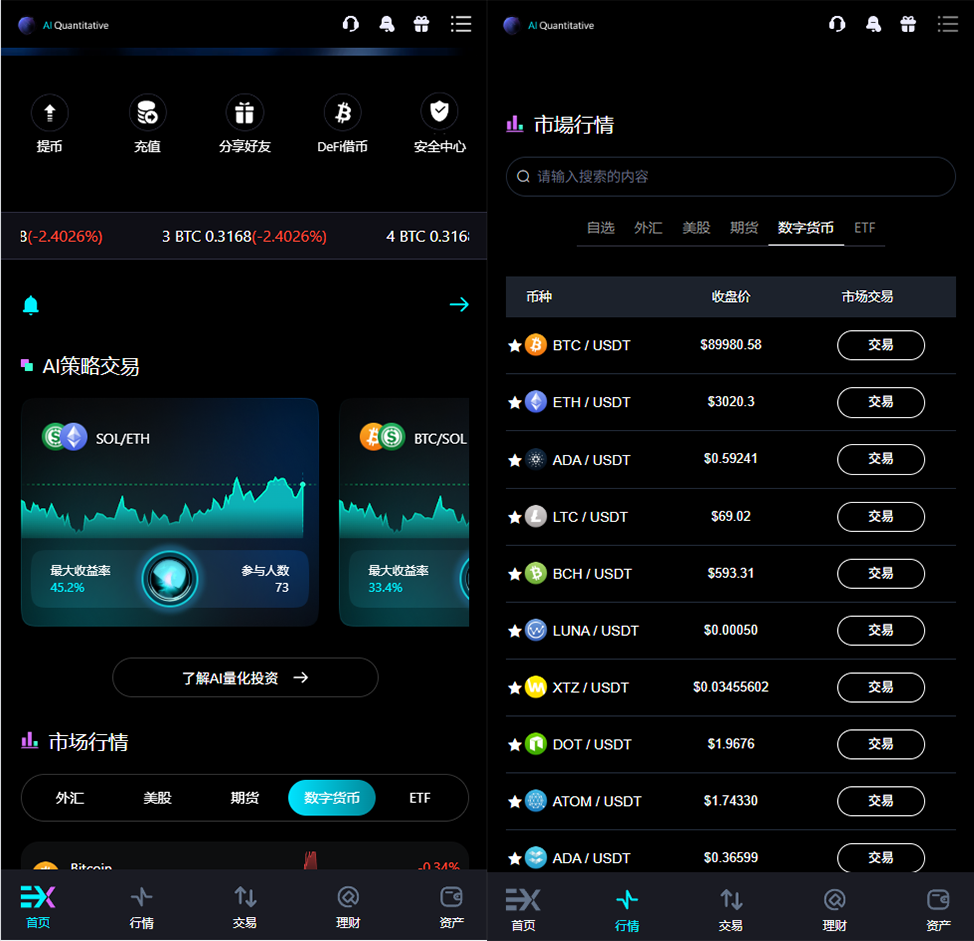The height and width of the screenshot is (941, 974).
Task: Switch to the 自选 tab
Action: point(601,228)
